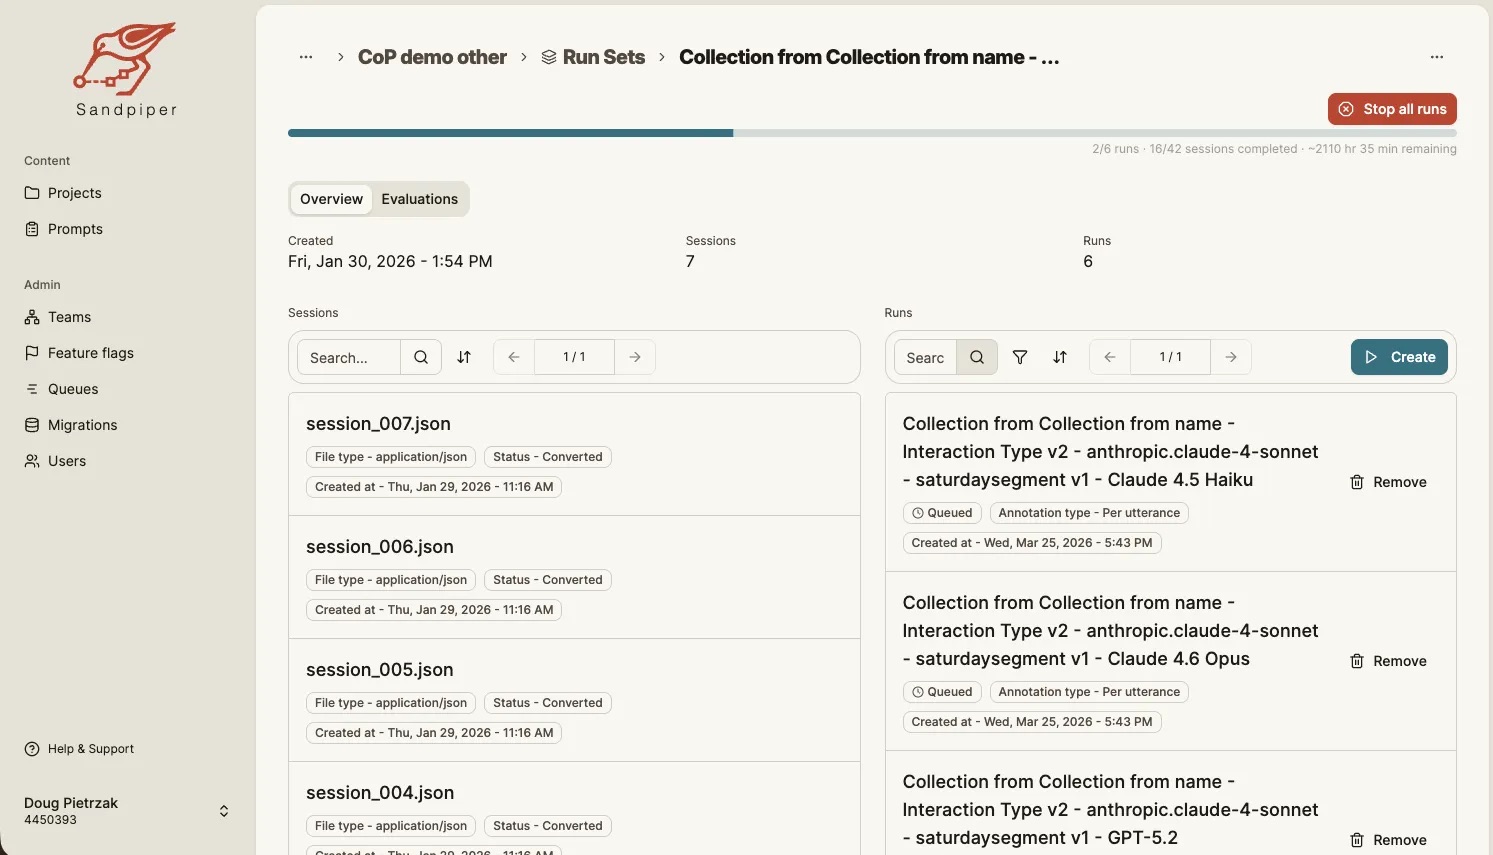
Task: Focus the runs Search field
Action: [x=924, y=357]
